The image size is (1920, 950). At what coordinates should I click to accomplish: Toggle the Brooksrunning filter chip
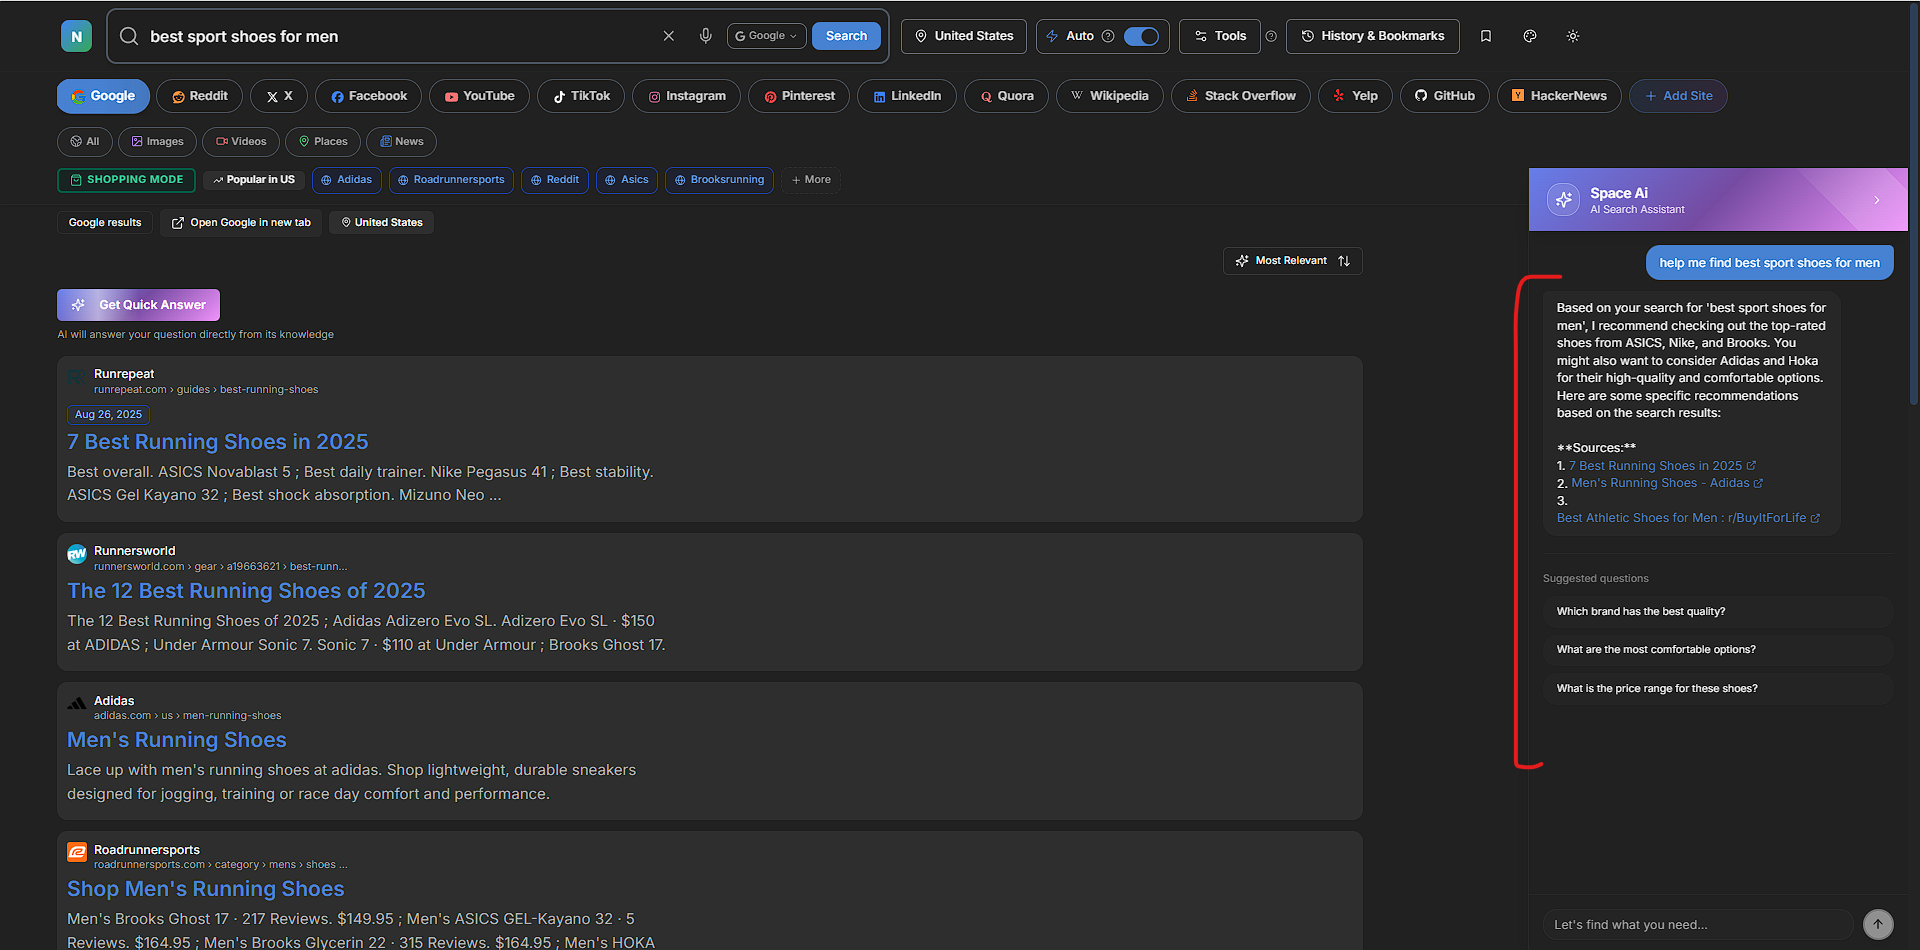(x=719, y=180)
